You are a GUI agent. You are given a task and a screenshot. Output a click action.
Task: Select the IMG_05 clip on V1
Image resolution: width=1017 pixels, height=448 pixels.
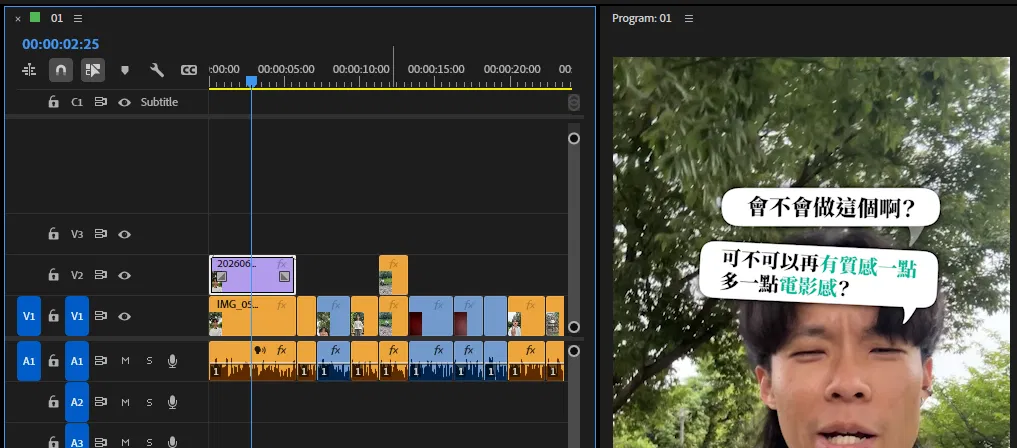point(252,316)
